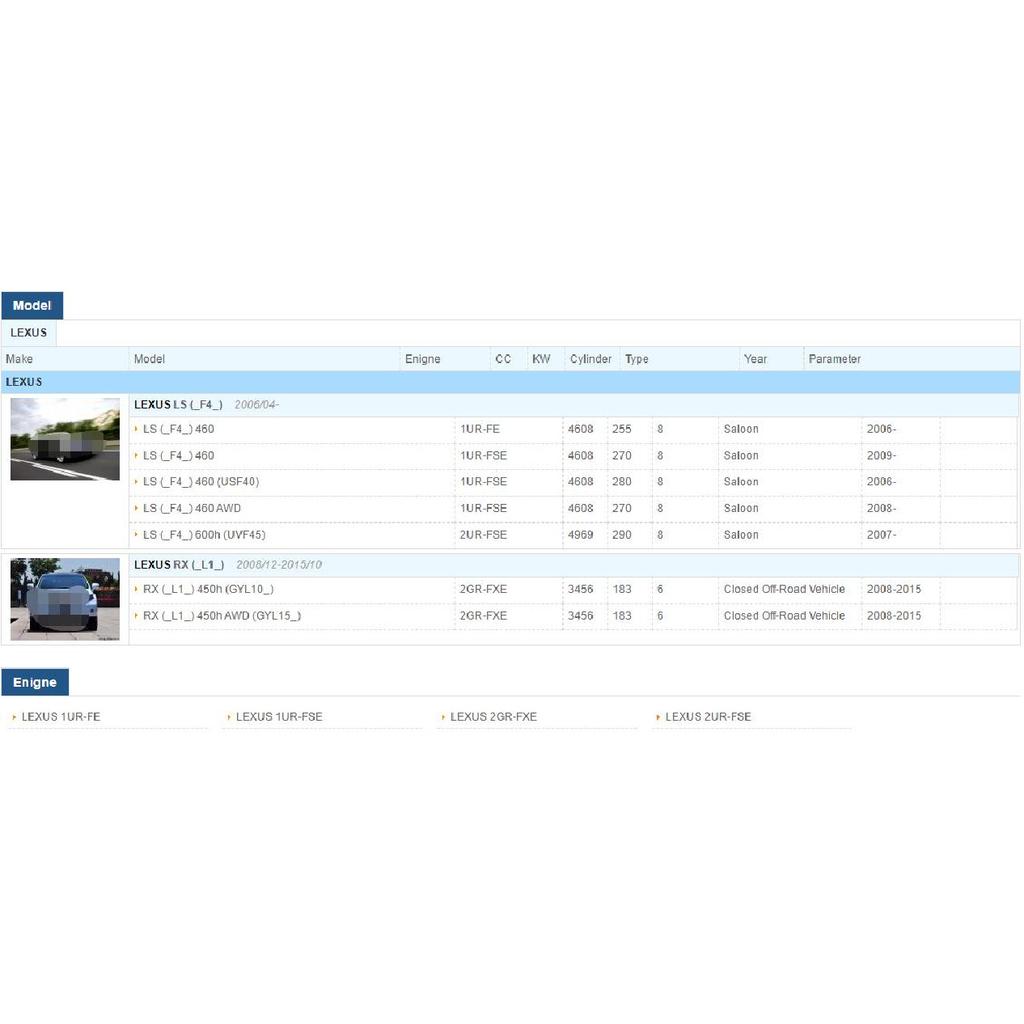Viewport: 1024px width, 1024px height.
Task: Select the LEXUS make row in the blue band
Action: click(x=511, y=382)
